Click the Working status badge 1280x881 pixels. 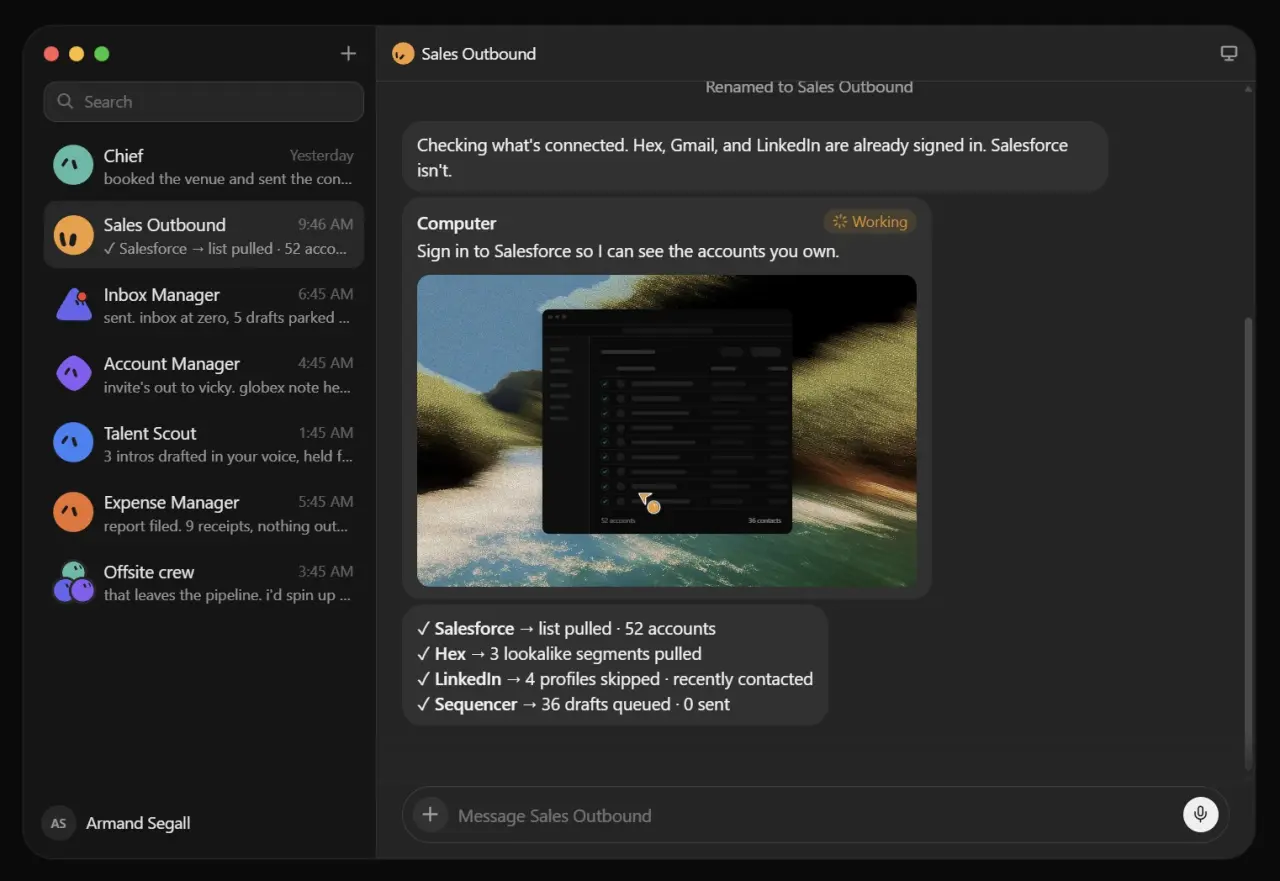click(870, 222)
